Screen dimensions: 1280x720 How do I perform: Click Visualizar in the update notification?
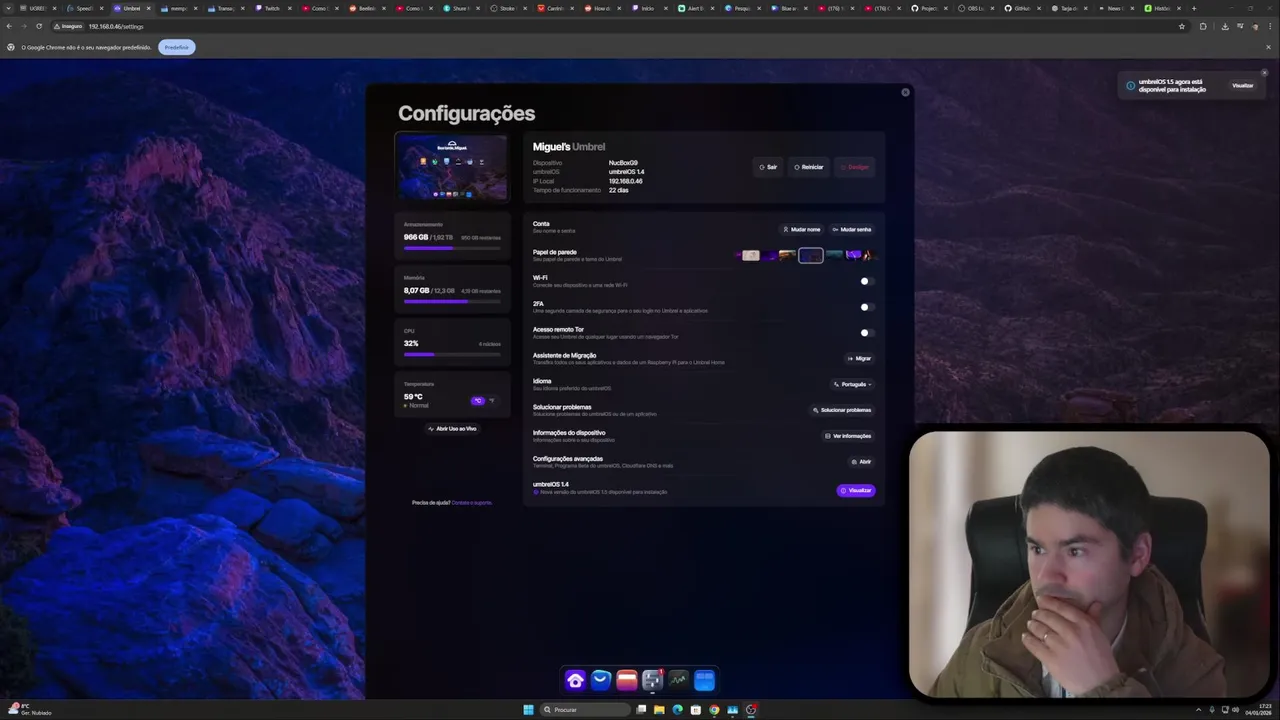coord(1242,86)
